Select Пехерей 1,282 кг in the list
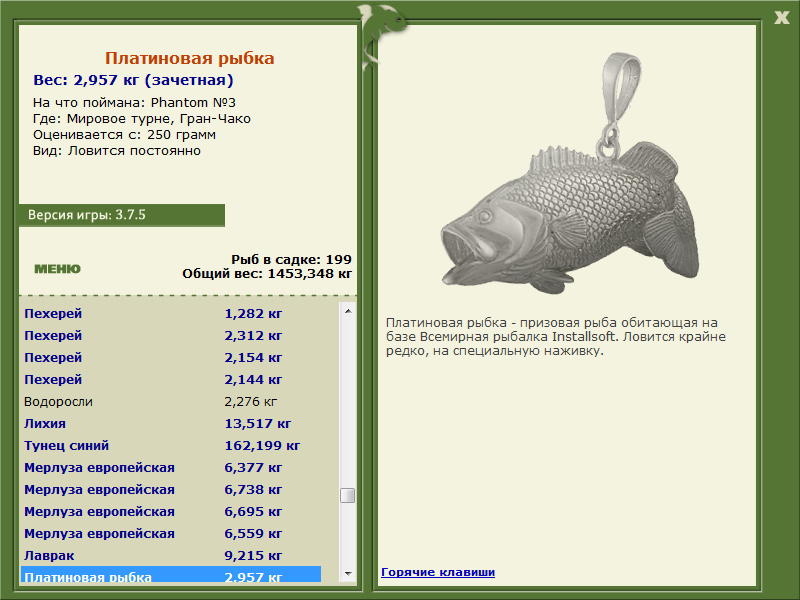The width and height of the screenshot is (800, 600). (171, 313)
